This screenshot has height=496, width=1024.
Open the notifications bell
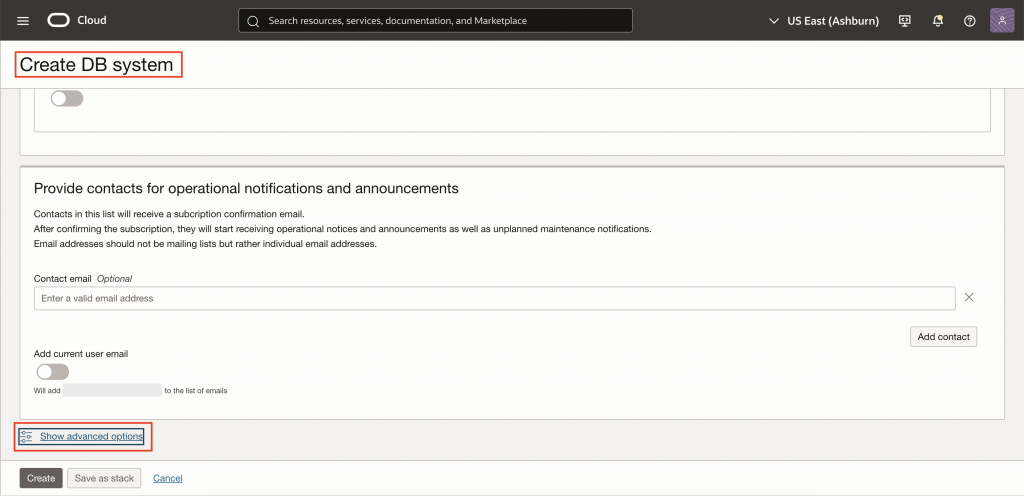pos(938,20)
